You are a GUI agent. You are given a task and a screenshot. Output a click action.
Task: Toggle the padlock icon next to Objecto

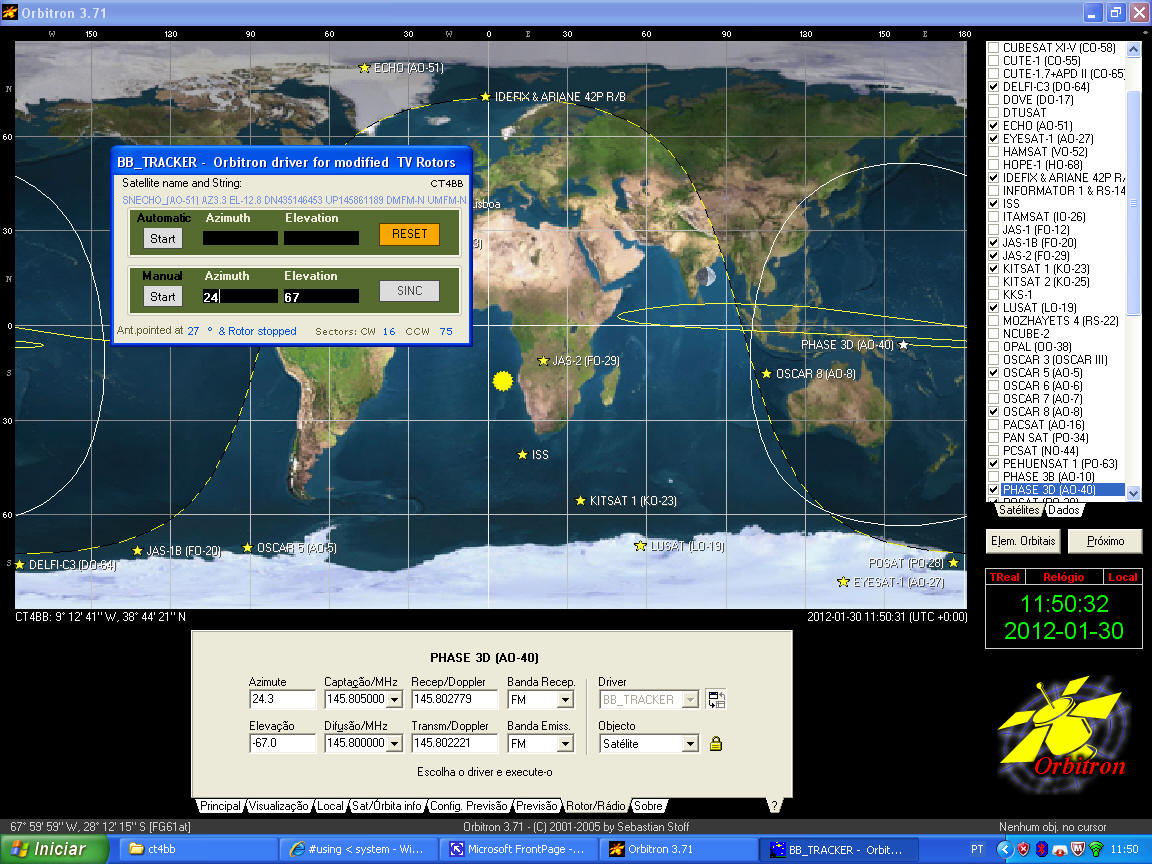(716, 744)
